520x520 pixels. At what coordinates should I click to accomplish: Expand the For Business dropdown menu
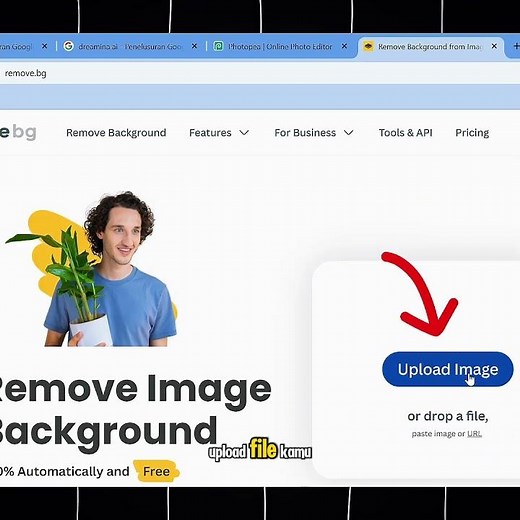click(313, 133)
